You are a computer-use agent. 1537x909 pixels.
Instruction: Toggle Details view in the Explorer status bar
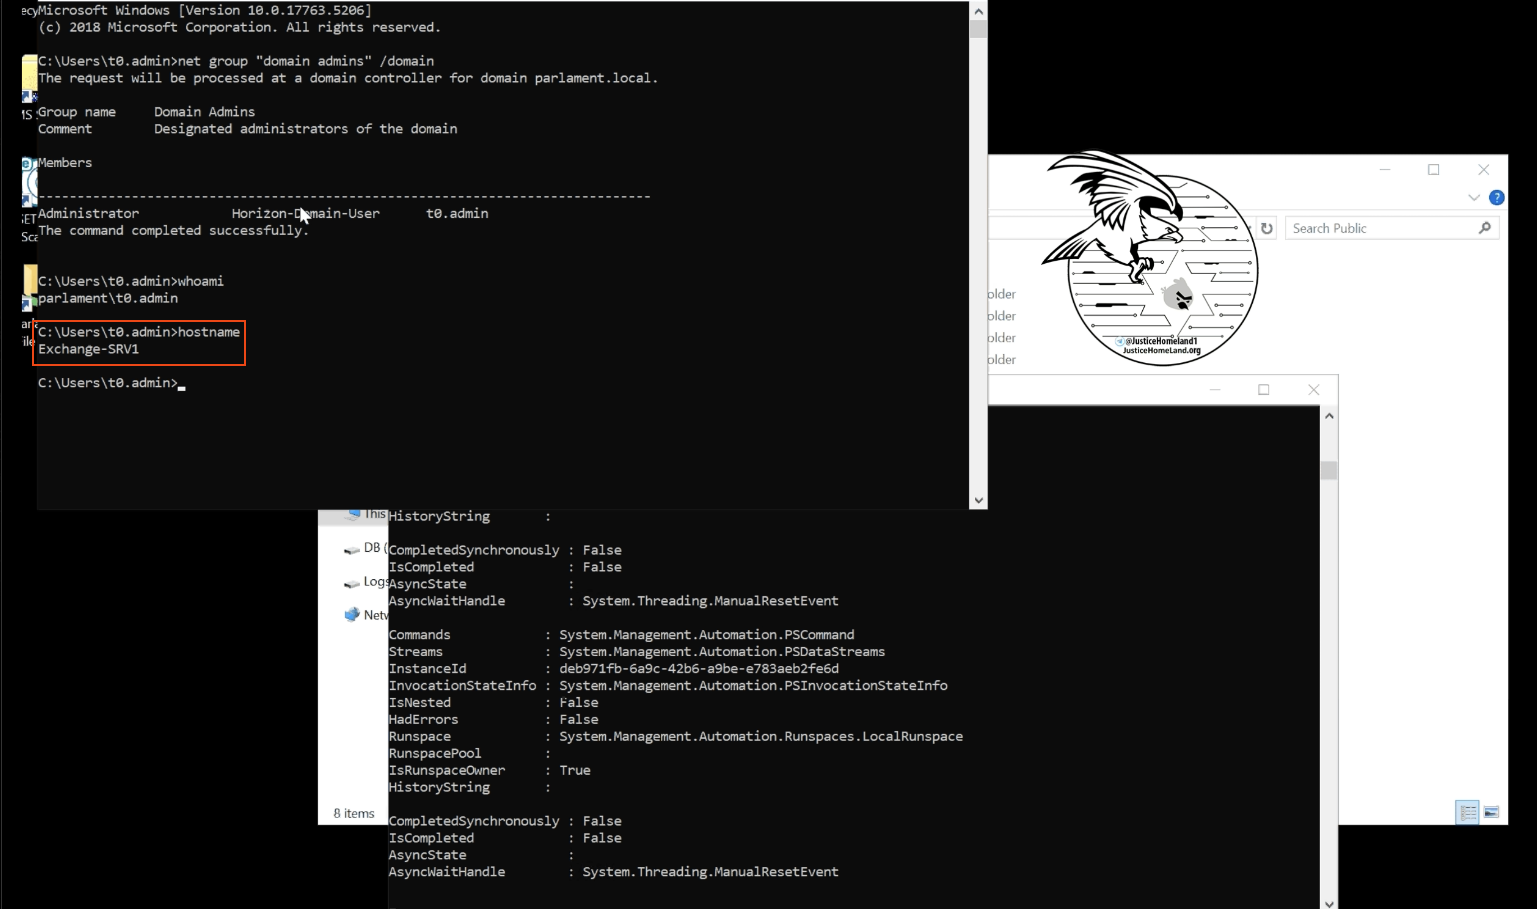pos(1467,812)
